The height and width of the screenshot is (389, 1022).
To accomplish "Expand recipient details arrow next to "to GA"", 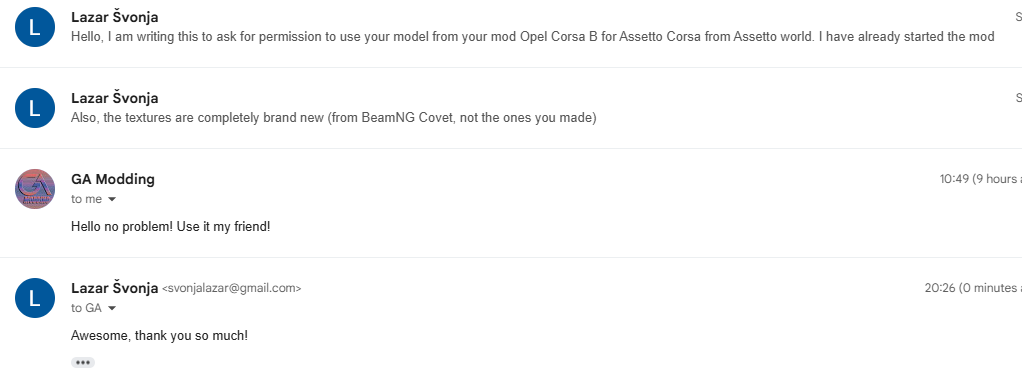I will [111, 308].
